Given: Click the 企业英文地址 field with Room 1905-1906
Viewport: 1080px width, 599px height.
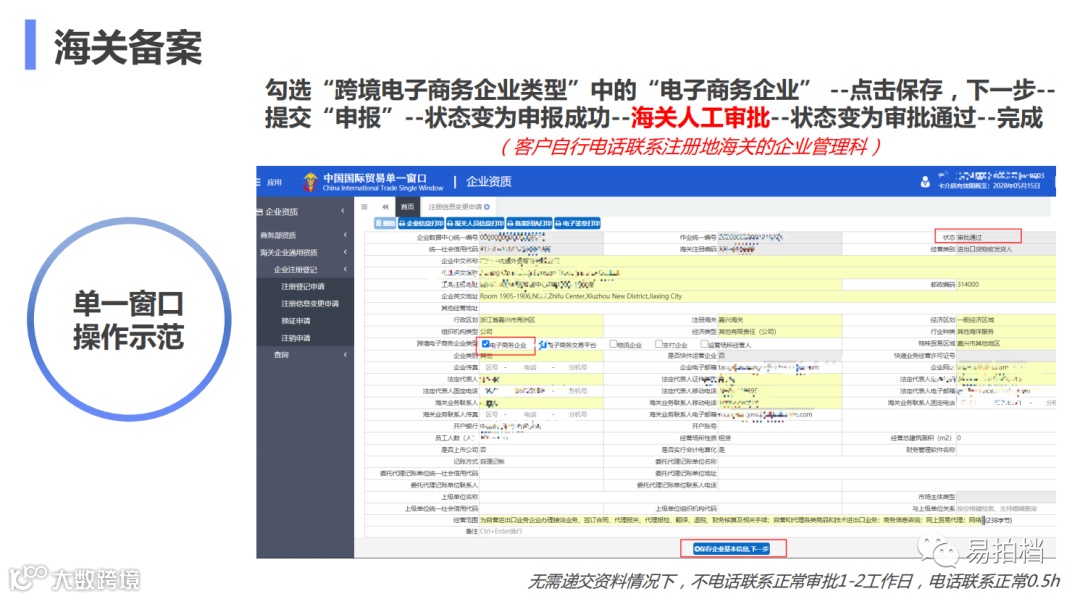Looking at the screenshot, I should (767, 296).
